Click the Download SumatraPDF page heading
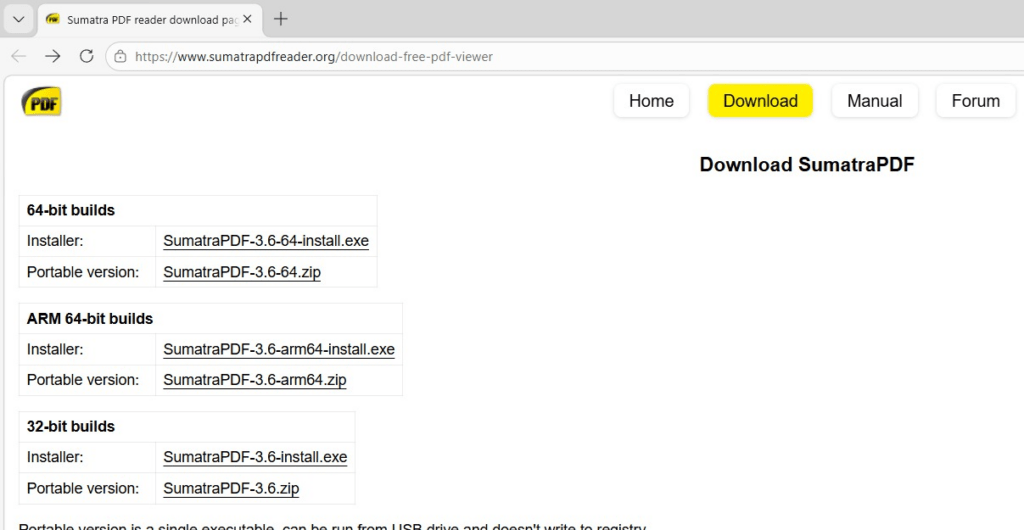Screen dimensions: 1024x530 click(806, 165)
